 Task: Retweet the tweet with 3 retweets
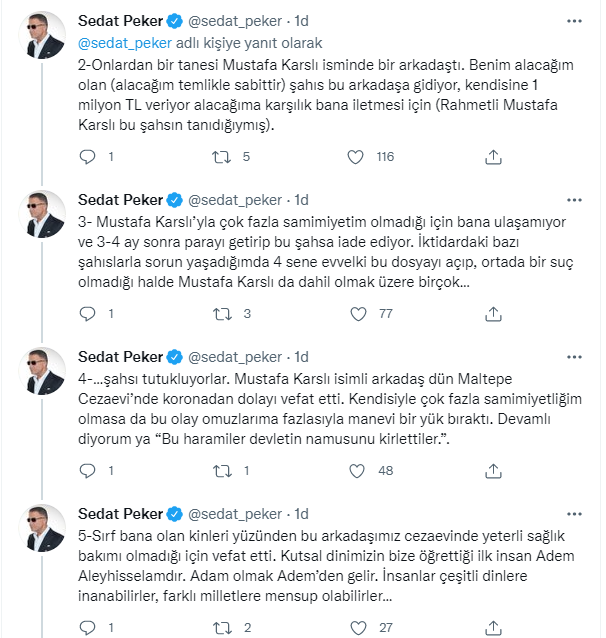coord(222,314)
